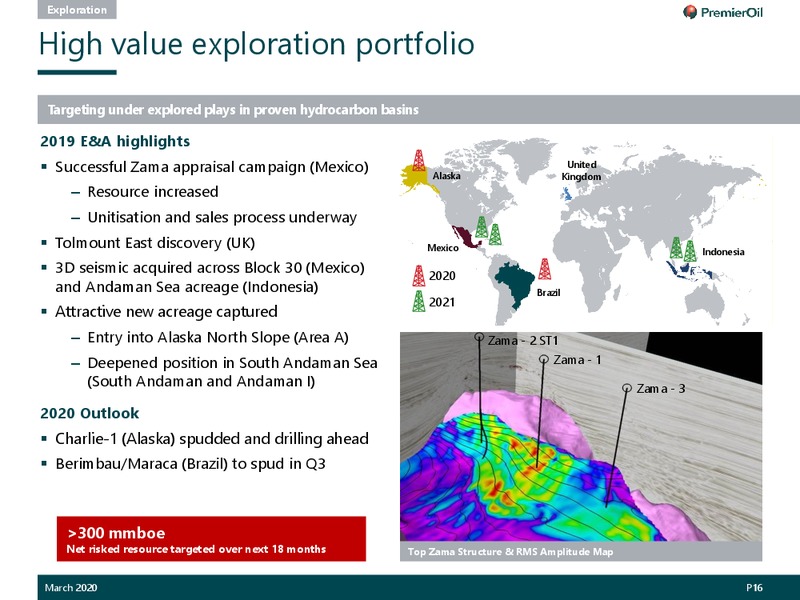Click 'Charlie-1 (Alaska) spudded' bullet

pos(212,439)
